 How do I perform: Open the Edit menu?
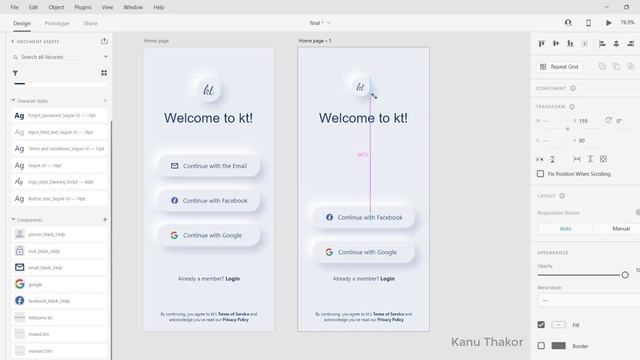point(33,7)
